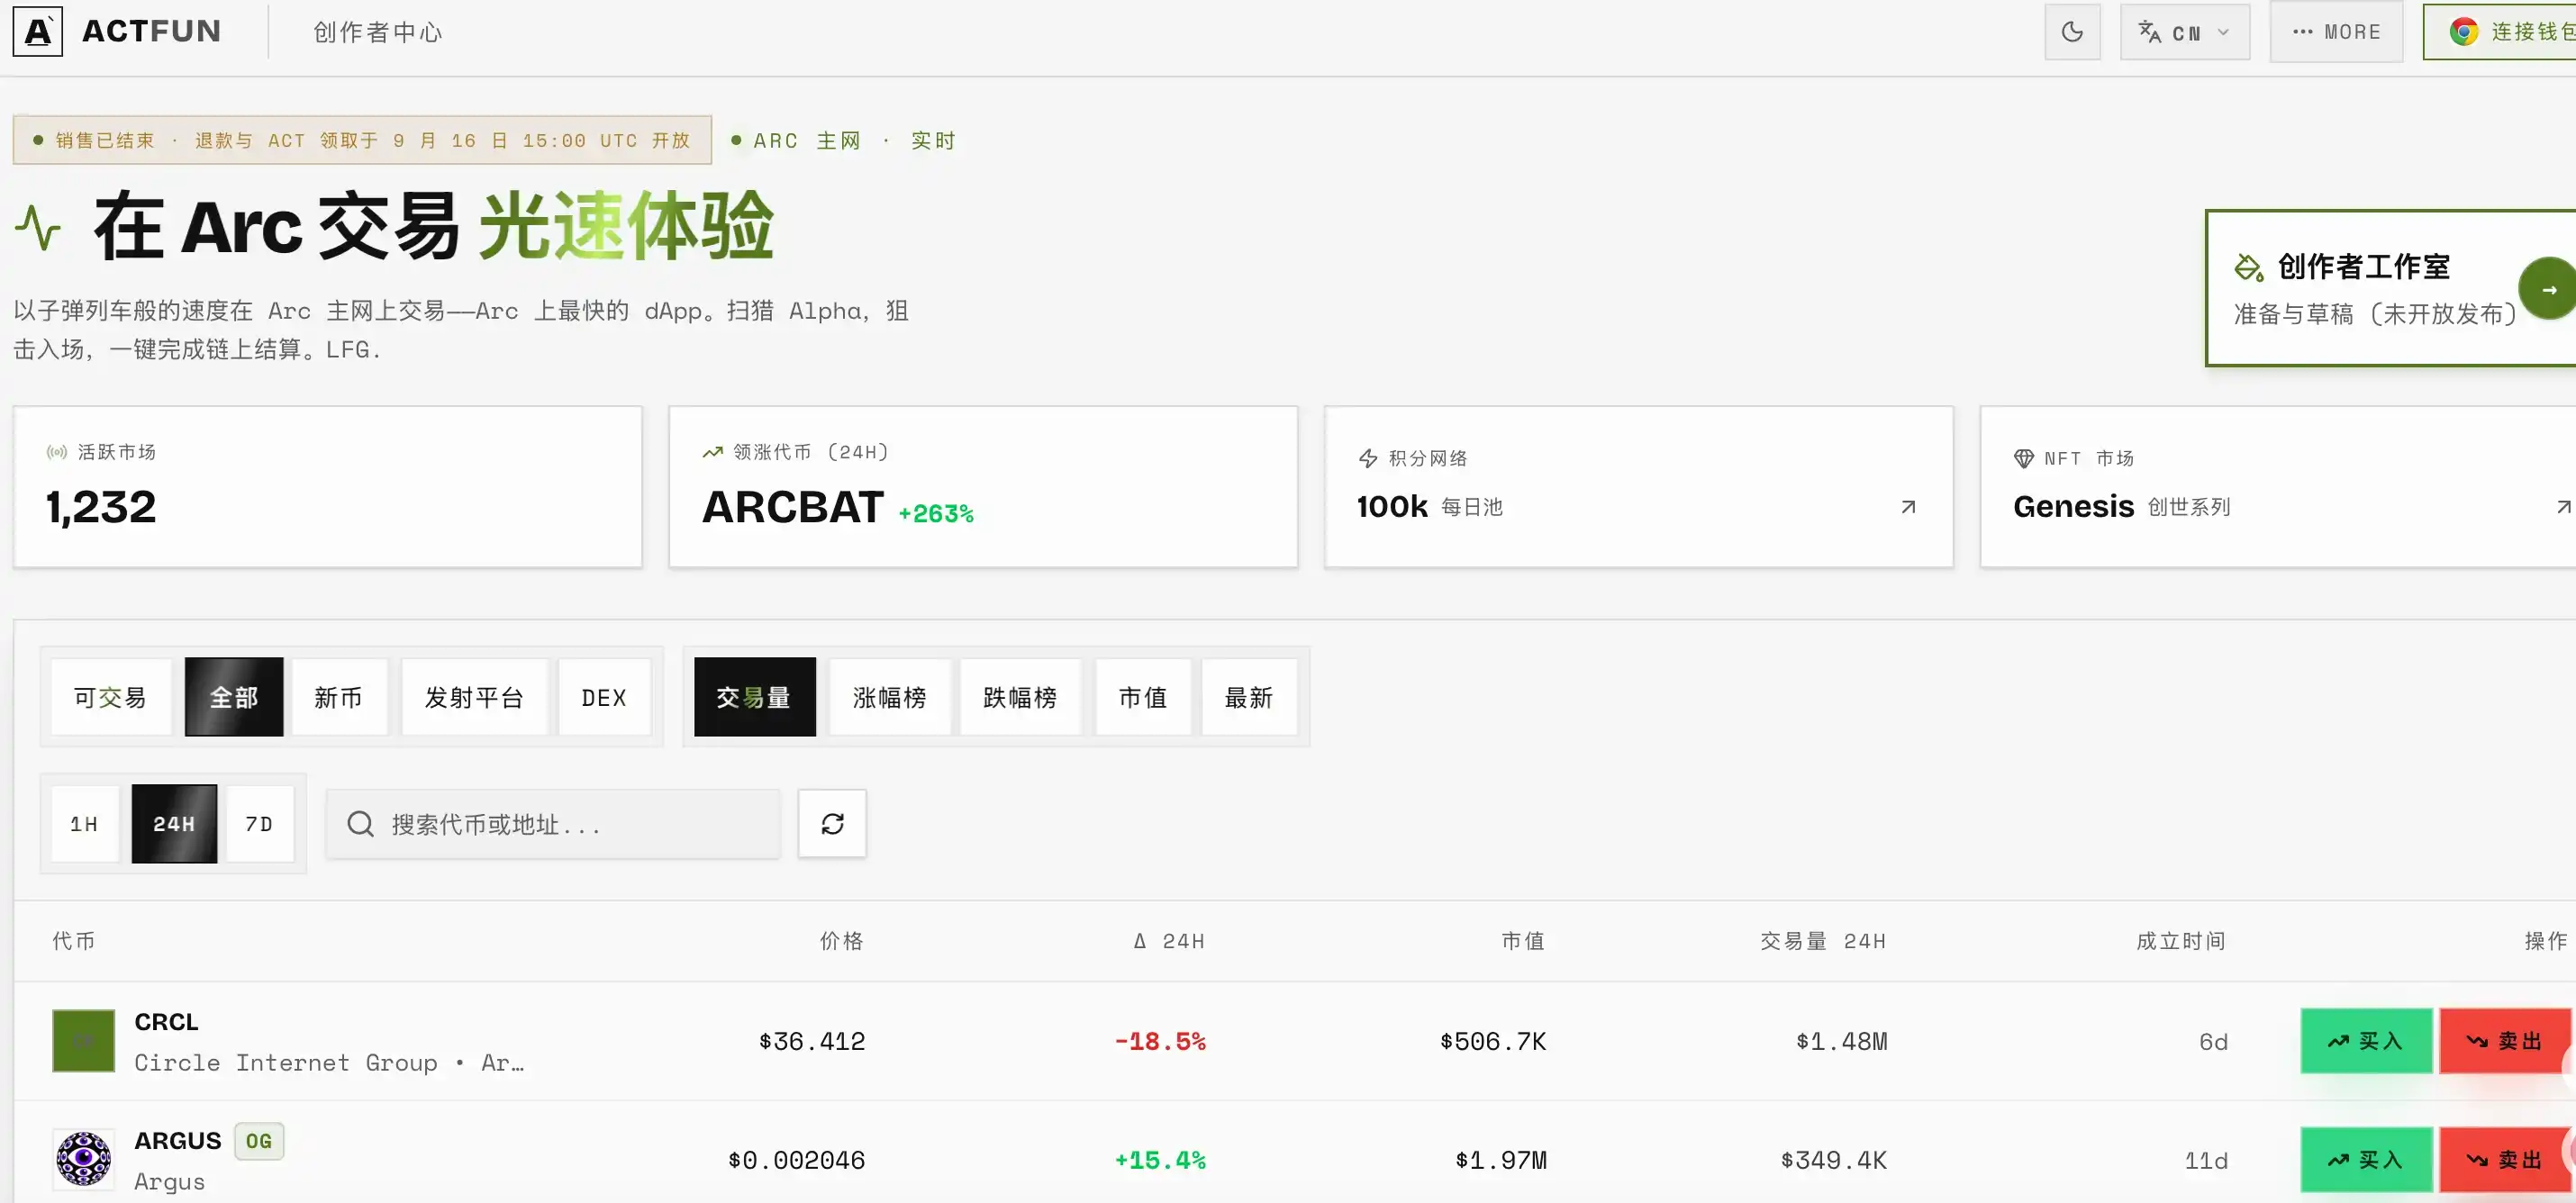Viewport: 2576px width, 1203px height.
Task: Click the diamond icon beside NFT 市场
Action: point(2023,458)
